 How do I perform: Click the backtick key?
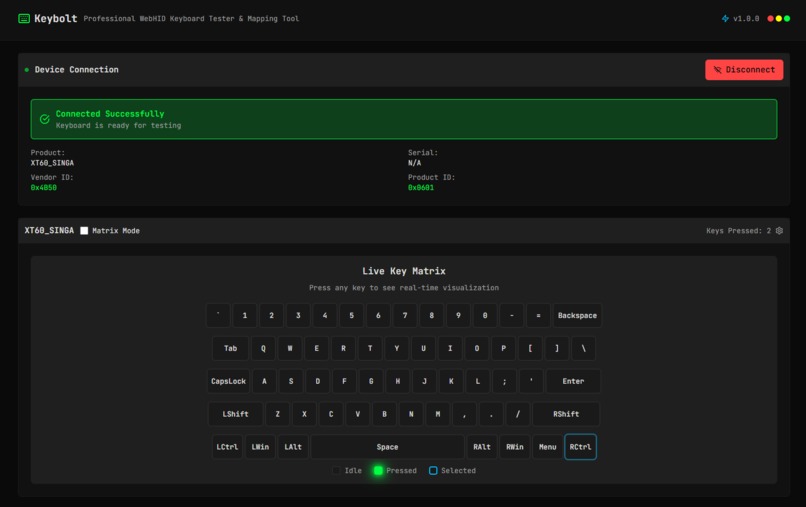[x=218, y=315]
